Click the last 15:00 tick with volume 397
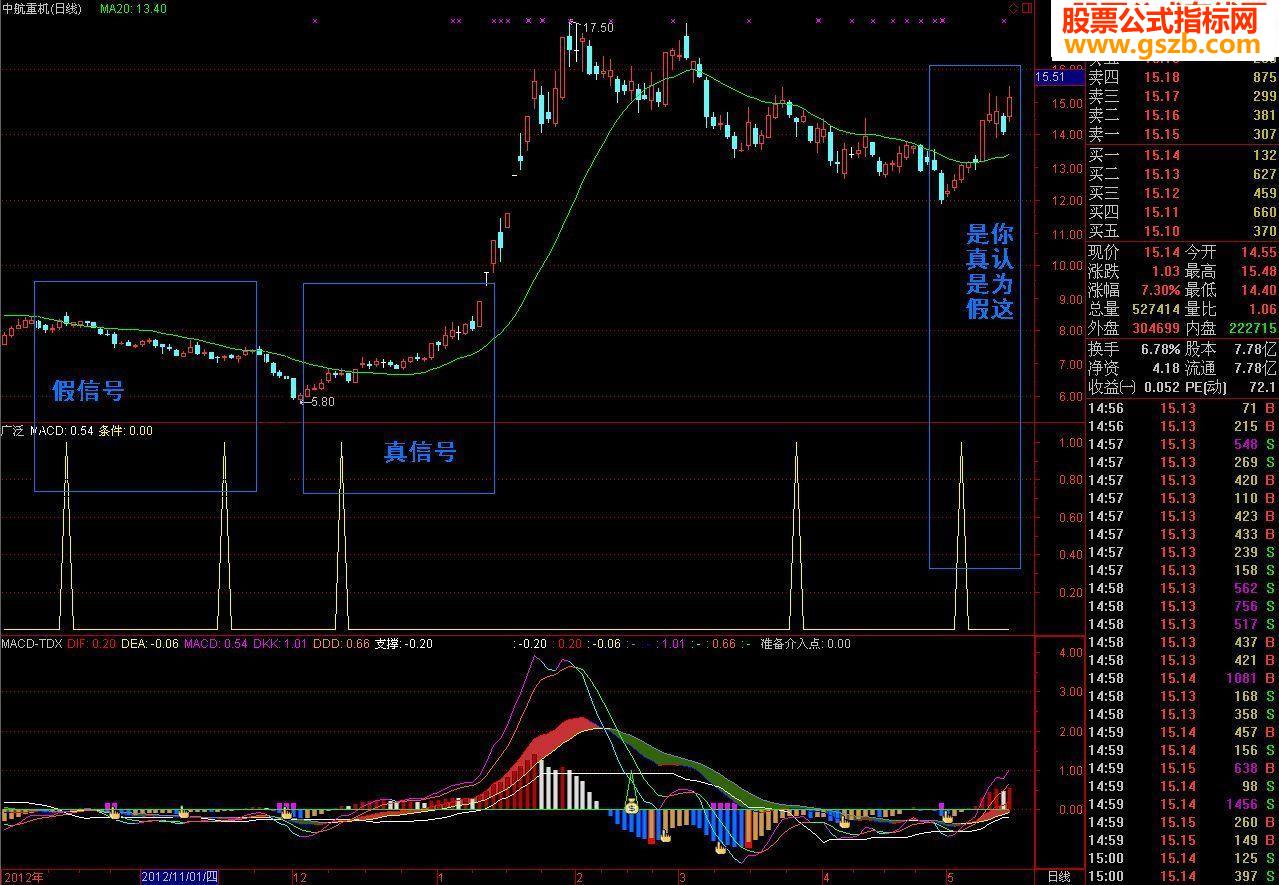The width and height of the screenshot is (1279, 885). pos(1183,876)
